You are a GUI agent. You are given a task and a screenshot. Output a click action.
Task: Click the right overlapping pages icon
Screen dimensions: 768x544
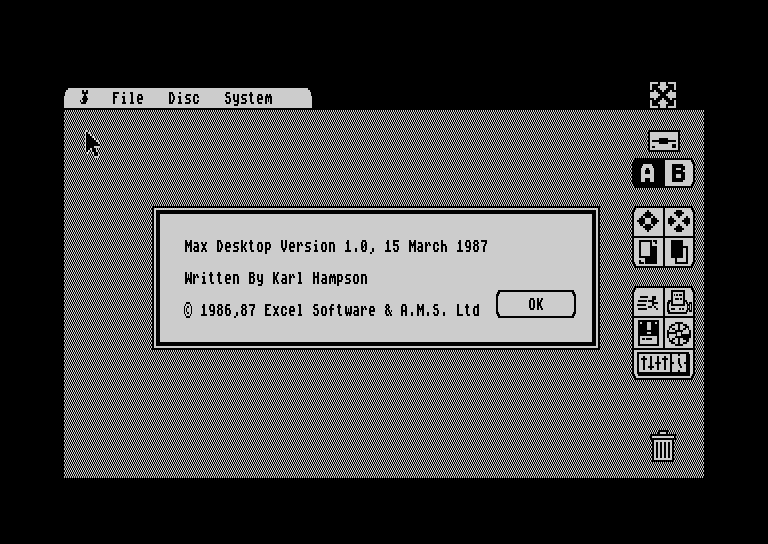tap(679, 252)
